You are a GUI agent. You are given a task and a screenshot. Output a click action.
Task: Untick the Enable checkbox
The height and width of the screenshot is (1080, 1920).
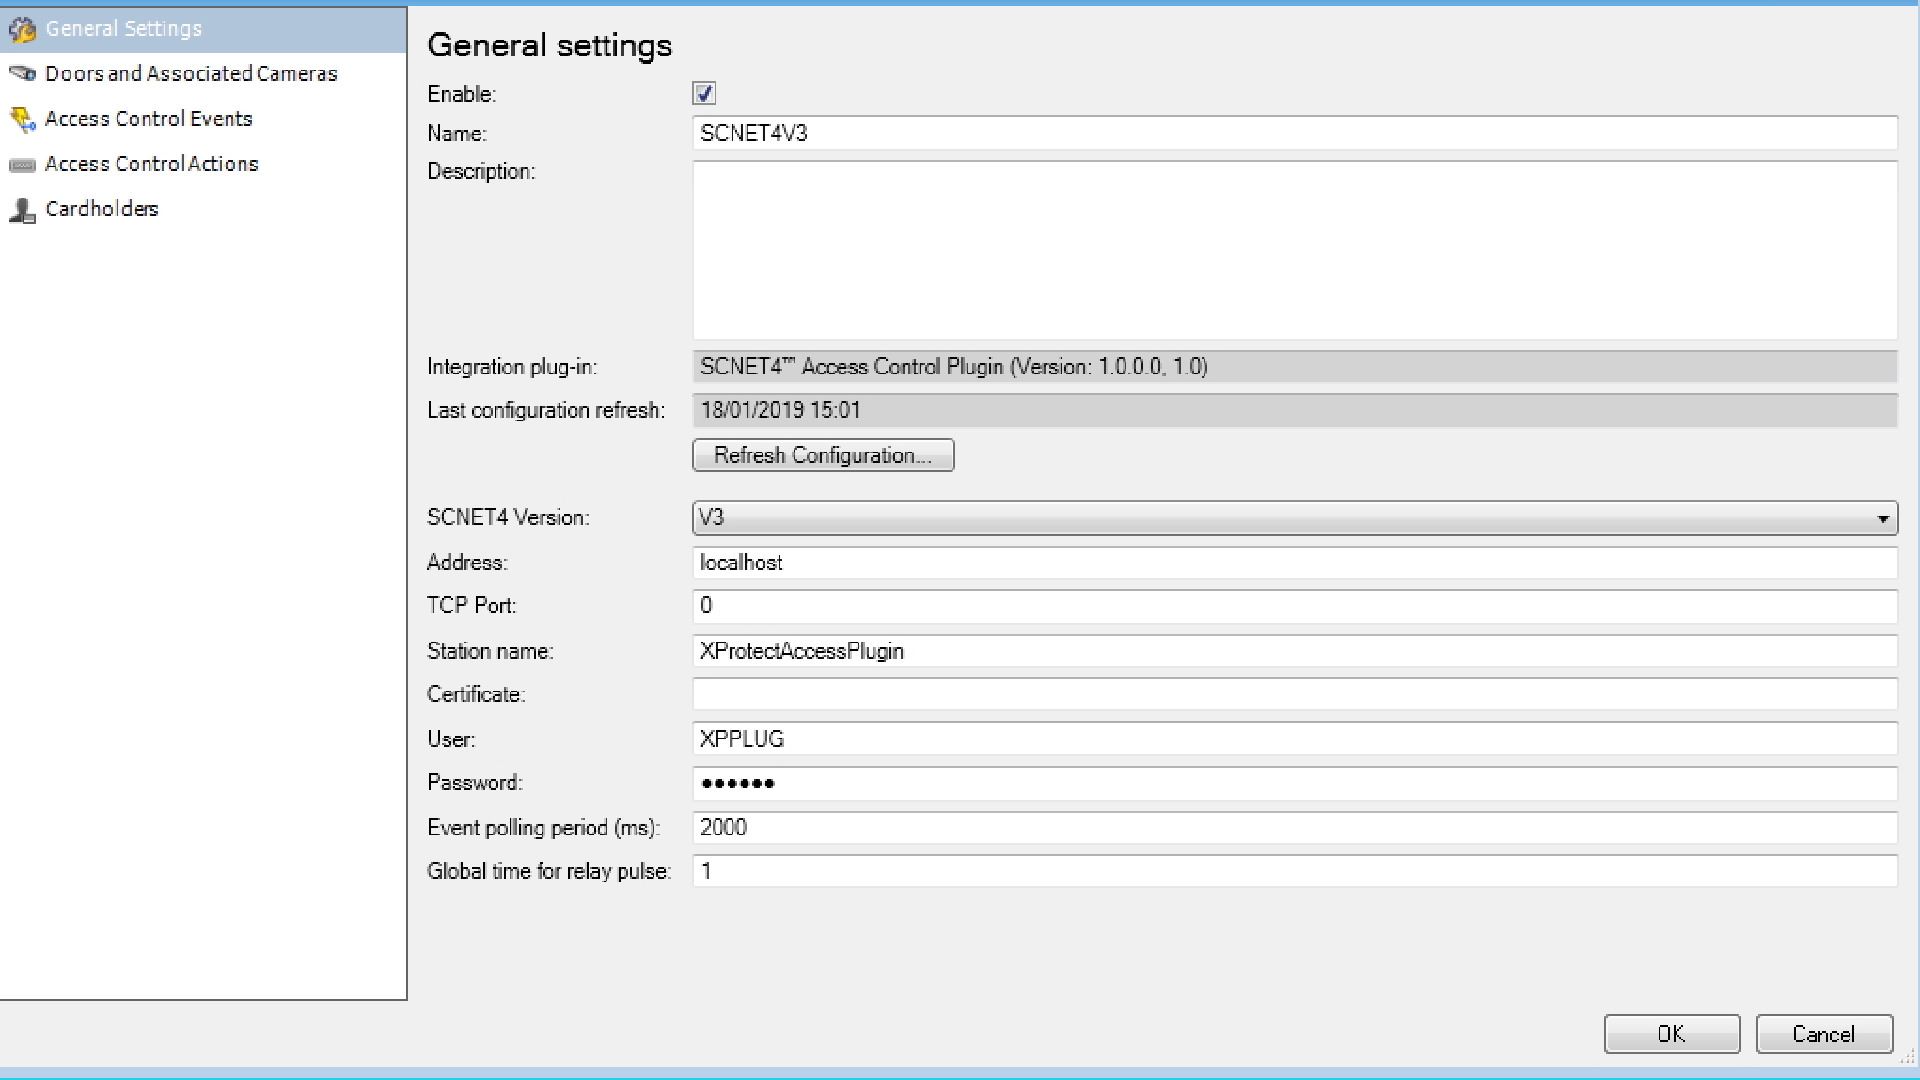[704, 94]
